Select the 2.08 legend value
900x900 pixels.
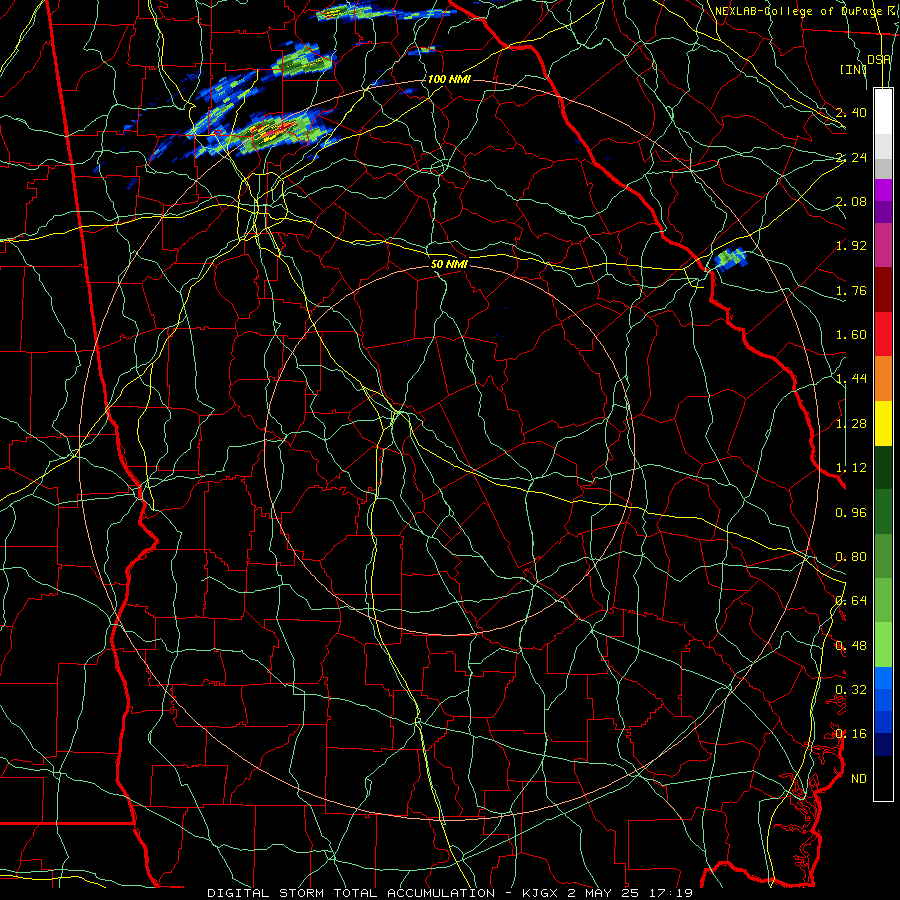[851, 201]
